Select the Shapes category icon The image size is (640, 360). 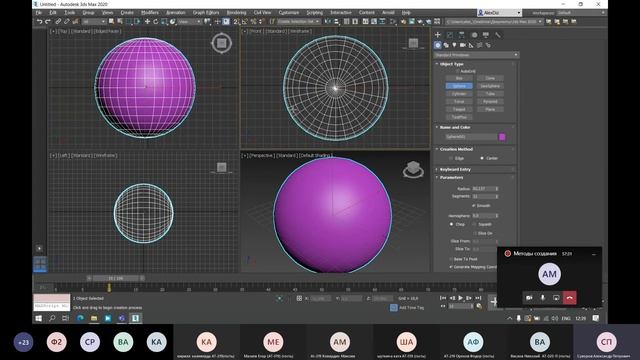[x=446, y=45]
